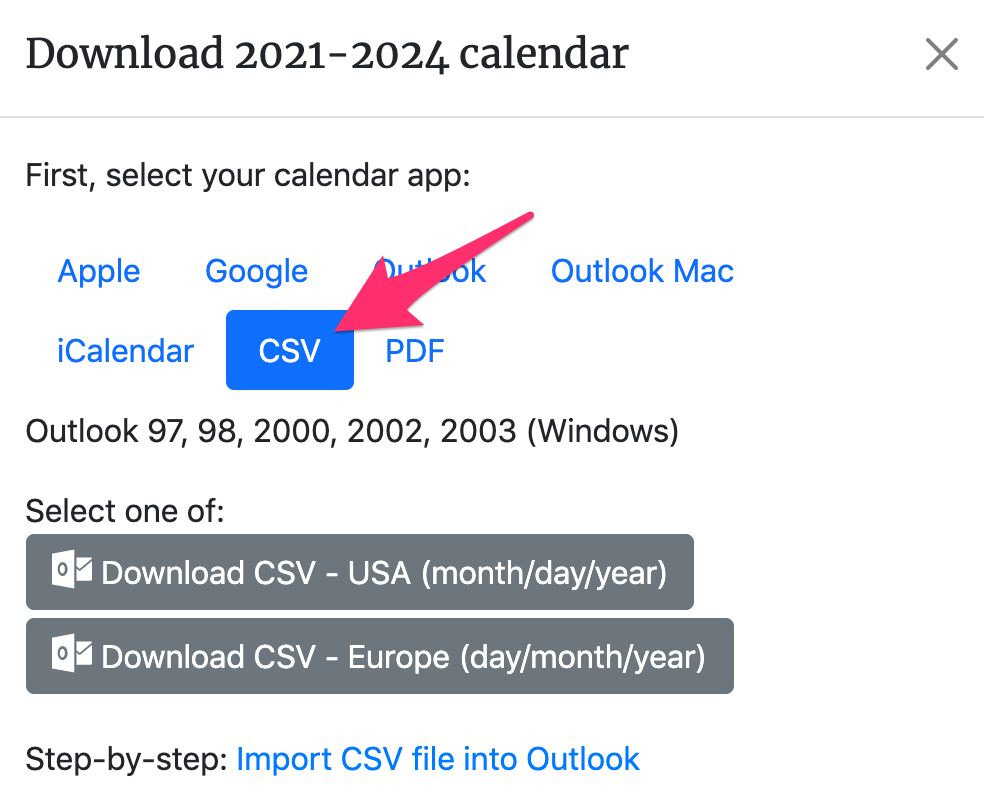Close the Download calendar dialog

coord(942,55)
